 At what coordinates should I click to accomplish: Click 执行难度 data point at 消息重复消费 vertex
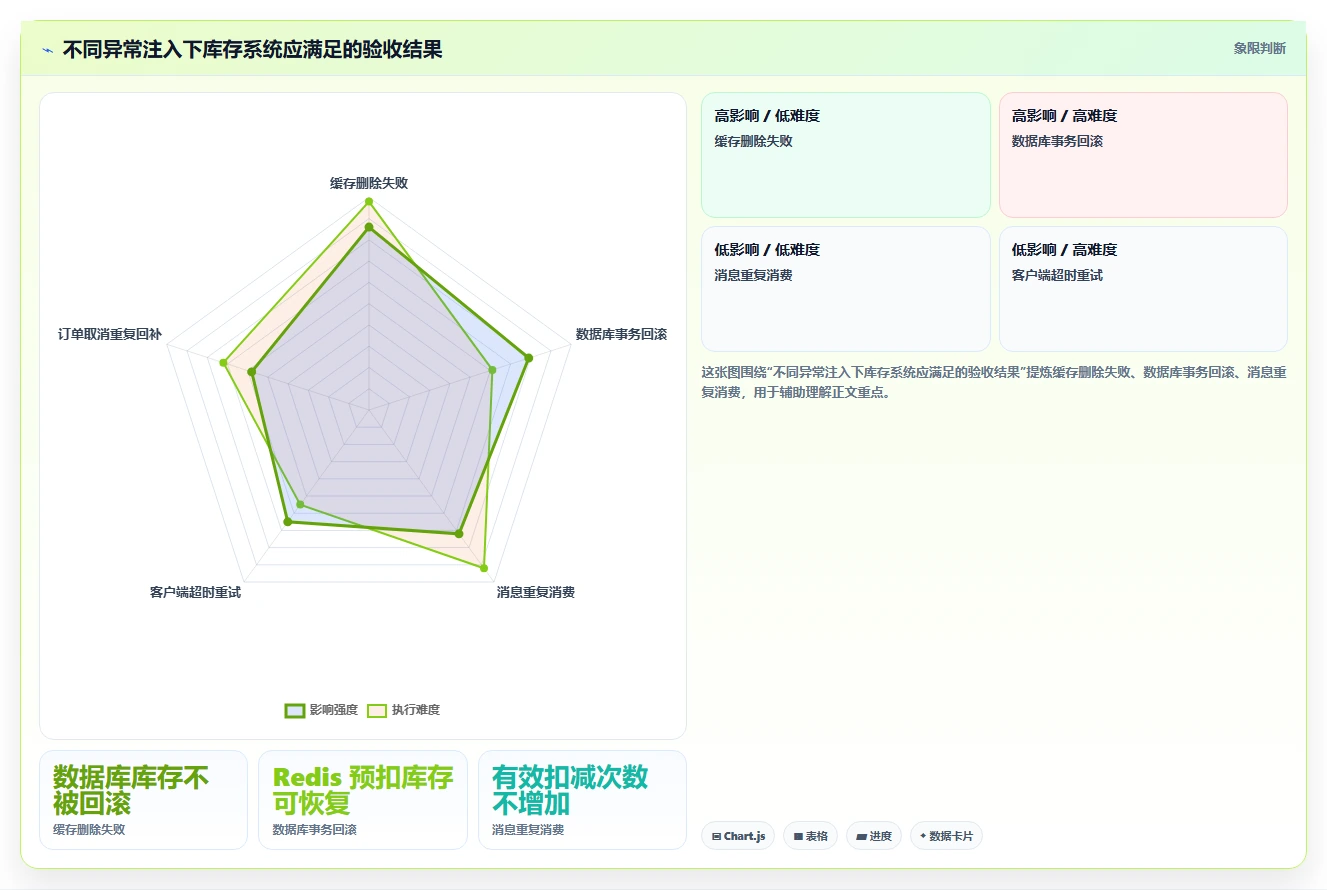pos(484,569)
